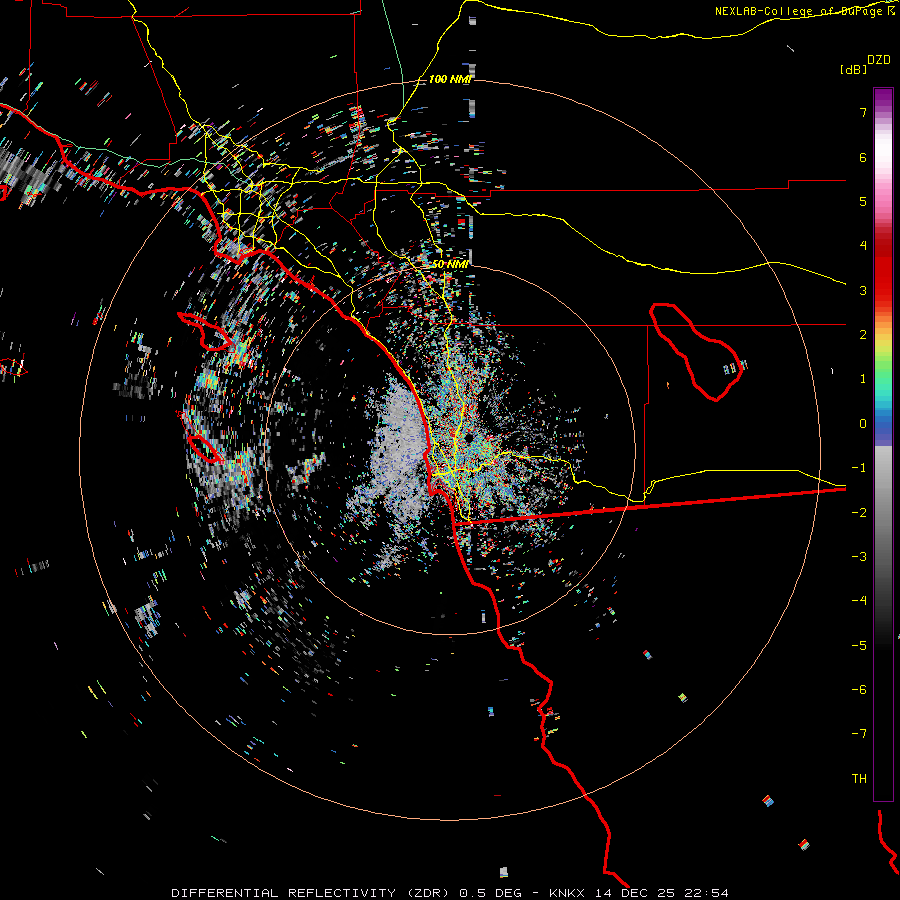Click the red 3 dB section of color bar

click(x=883, y=281)
